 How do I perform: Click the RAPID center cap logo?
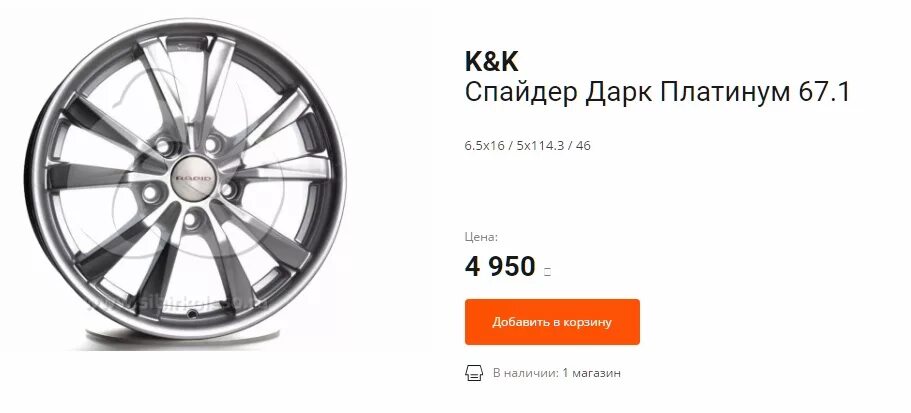click(x=194, y=178)
